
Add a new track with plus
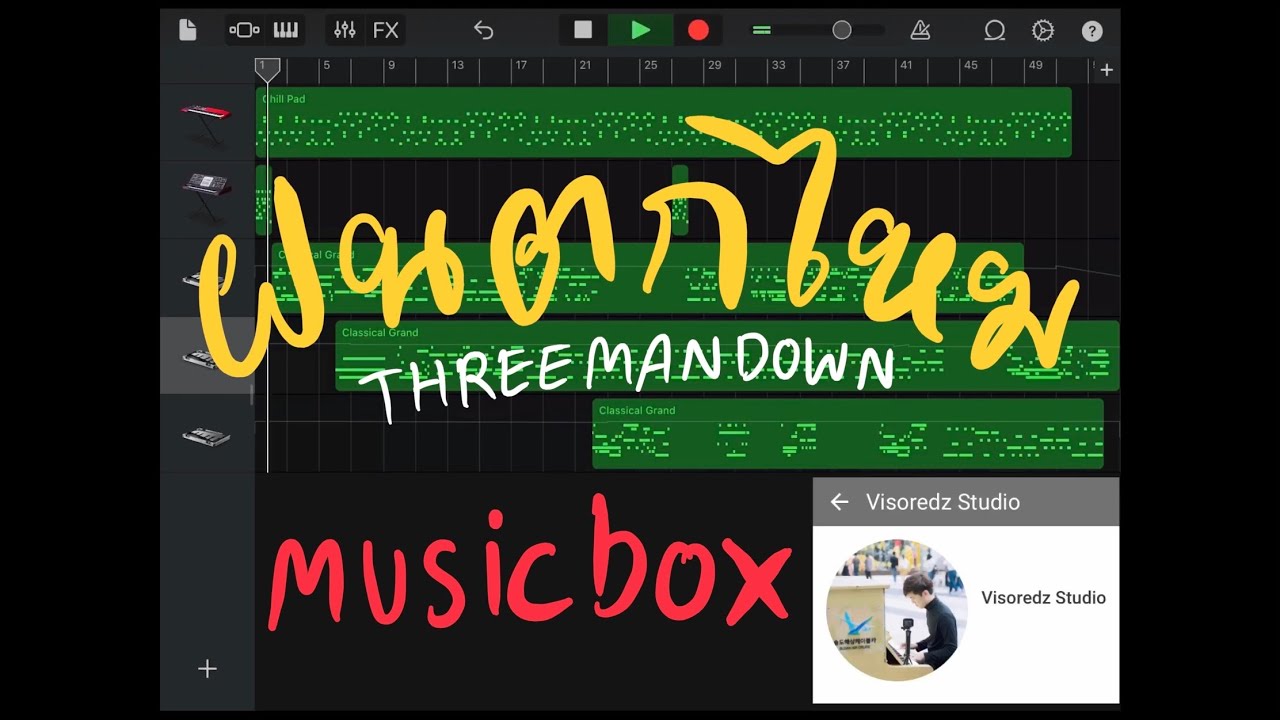pyautogui.click(x=207, y=669)
